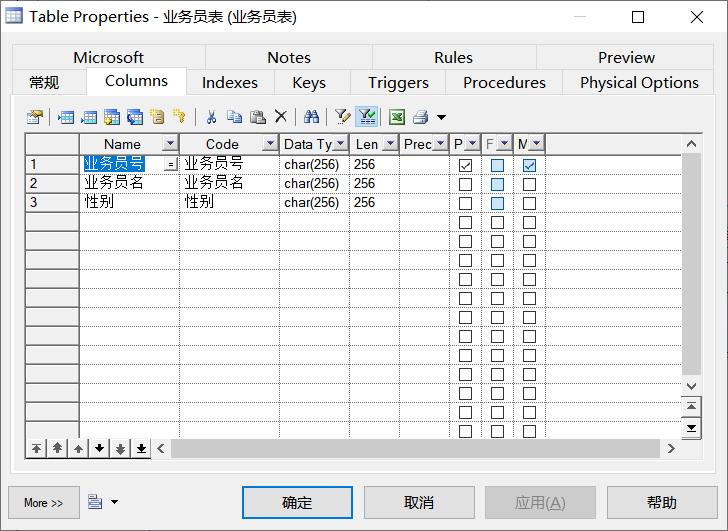The width and height of the screenshot is (728, 531).
Task: Check Mandatory for 性别
Action: tap(529, 203)
